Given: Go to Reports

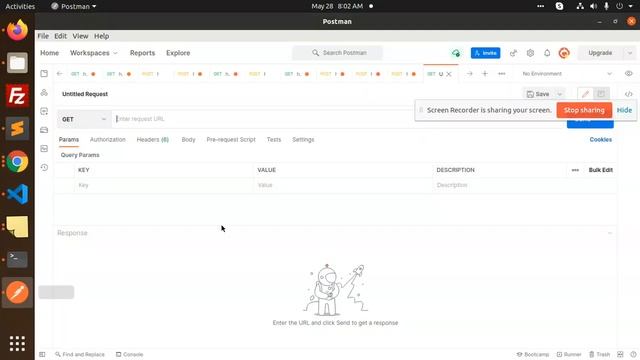Looking at the screenshot, I should (x=142, y=53).
